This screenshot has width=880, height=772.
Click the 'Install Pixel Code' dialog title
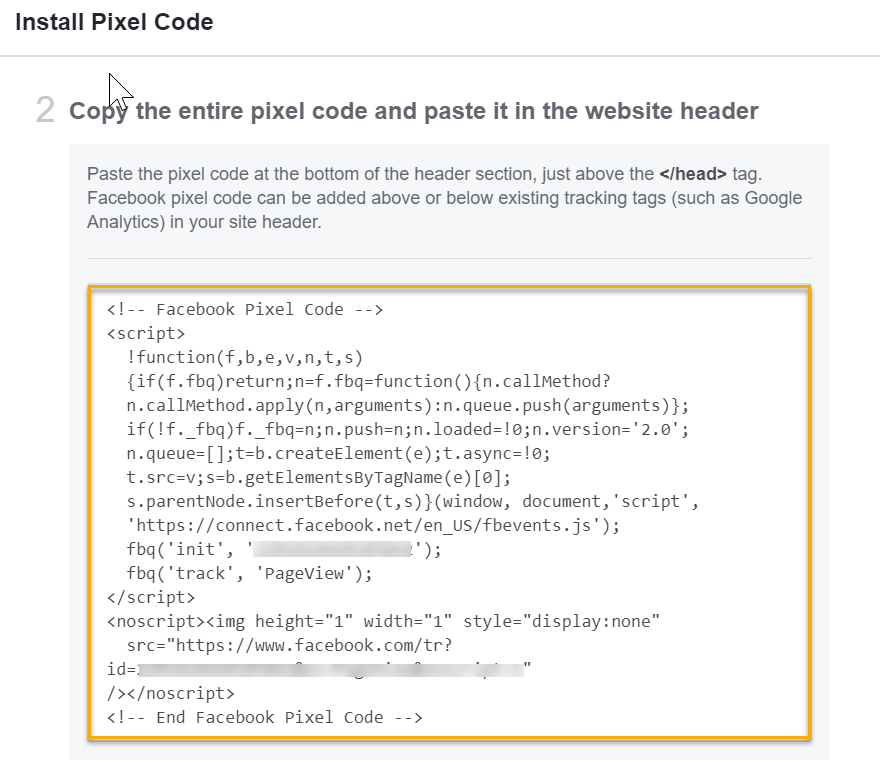114,22
